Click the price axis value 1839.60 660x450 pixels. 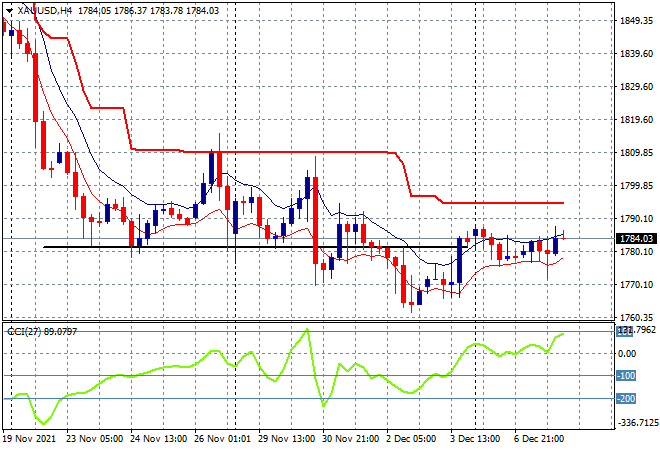(x=636, y=53)
